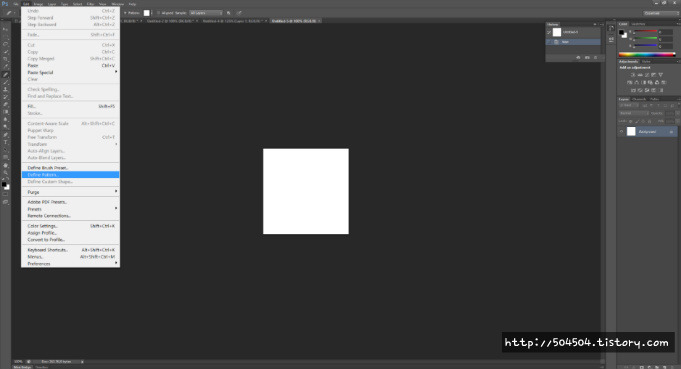Open Adobe PDF Presets menu item

[70, 202]
